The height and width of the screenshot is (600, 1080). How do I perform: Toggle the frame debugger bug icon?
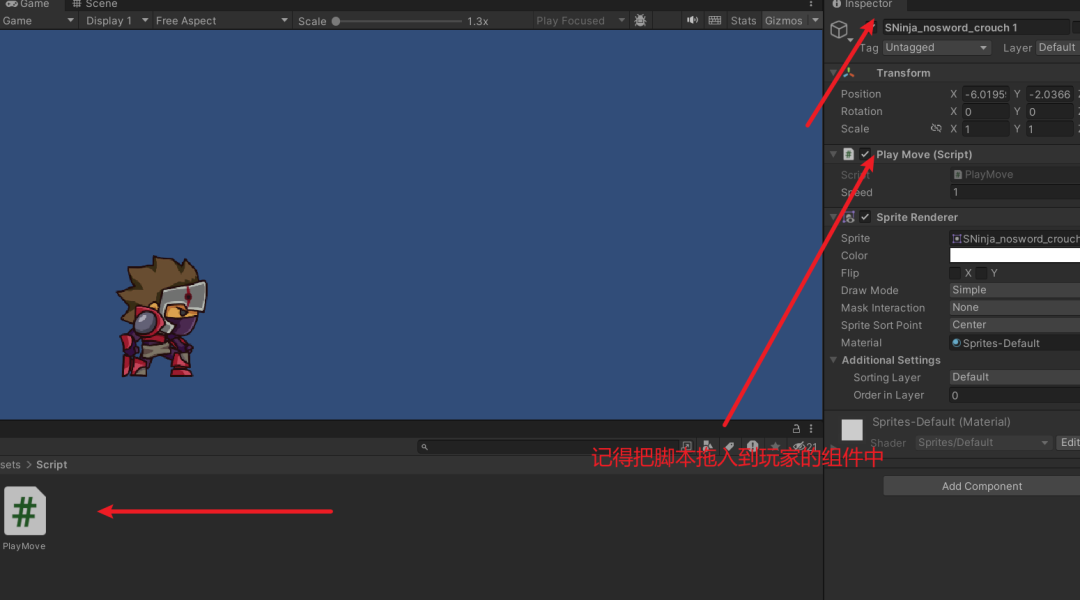641,21
